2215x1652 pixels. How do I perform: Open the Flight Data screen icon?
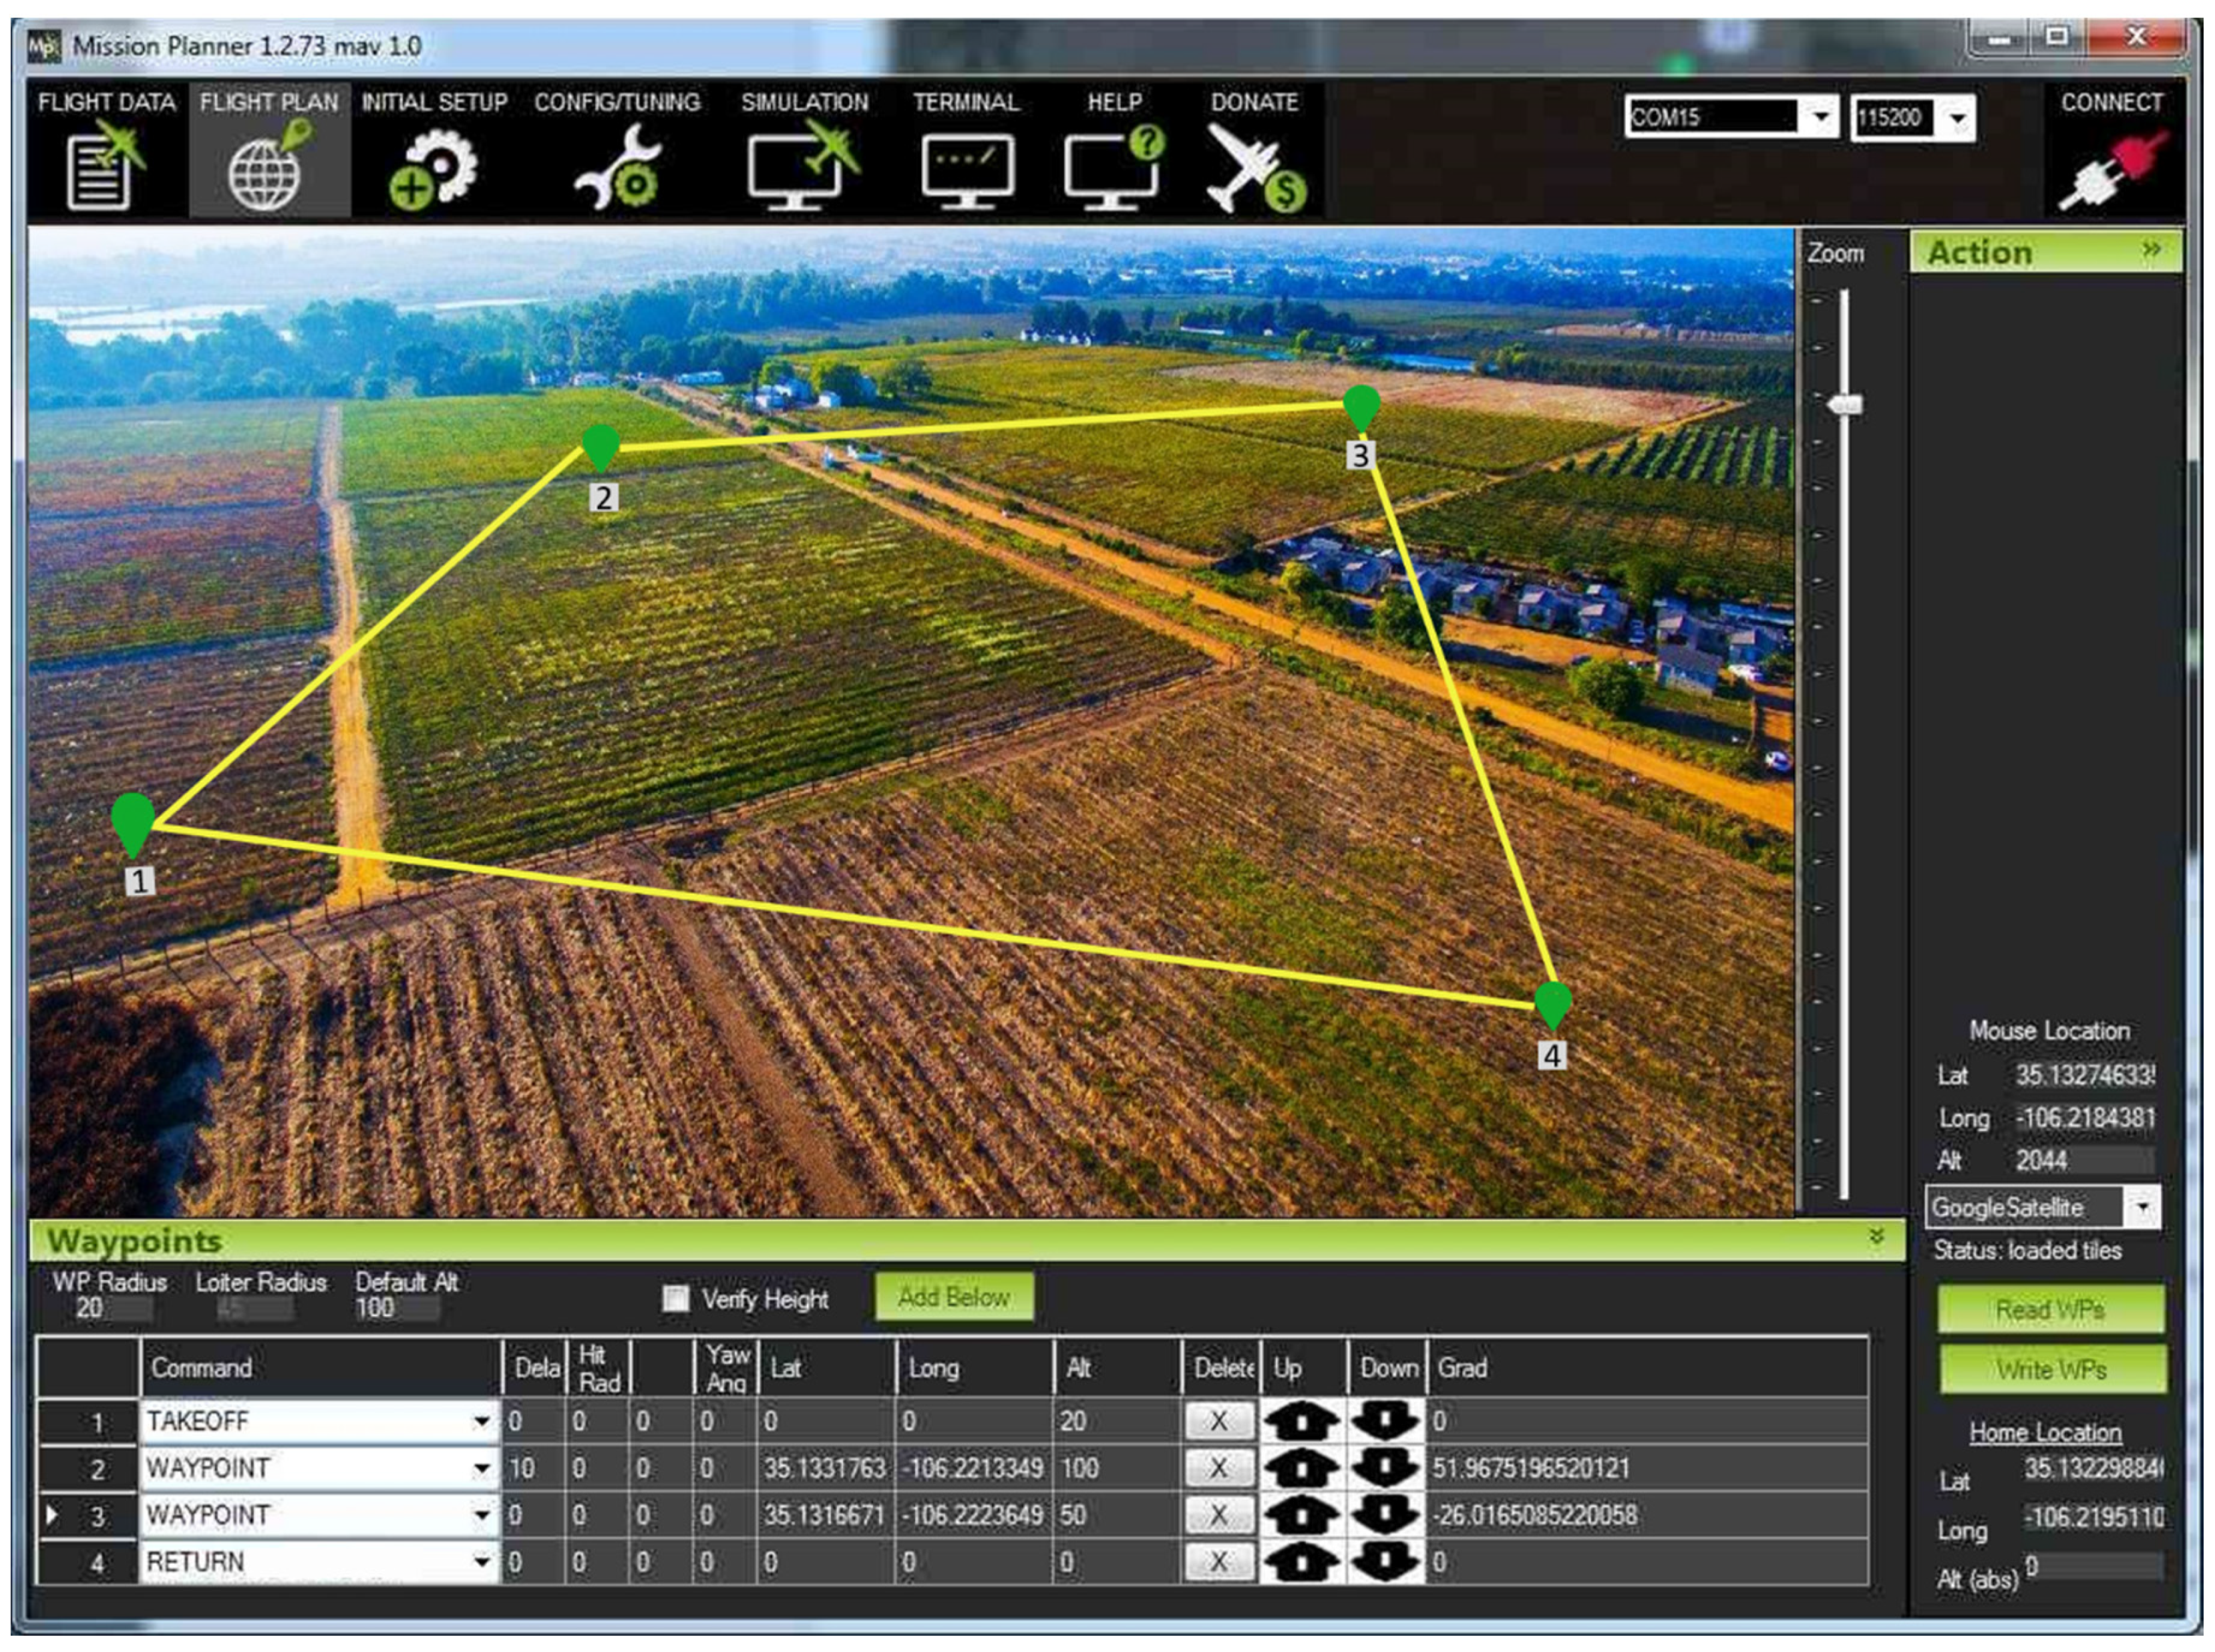click(104, 168)
